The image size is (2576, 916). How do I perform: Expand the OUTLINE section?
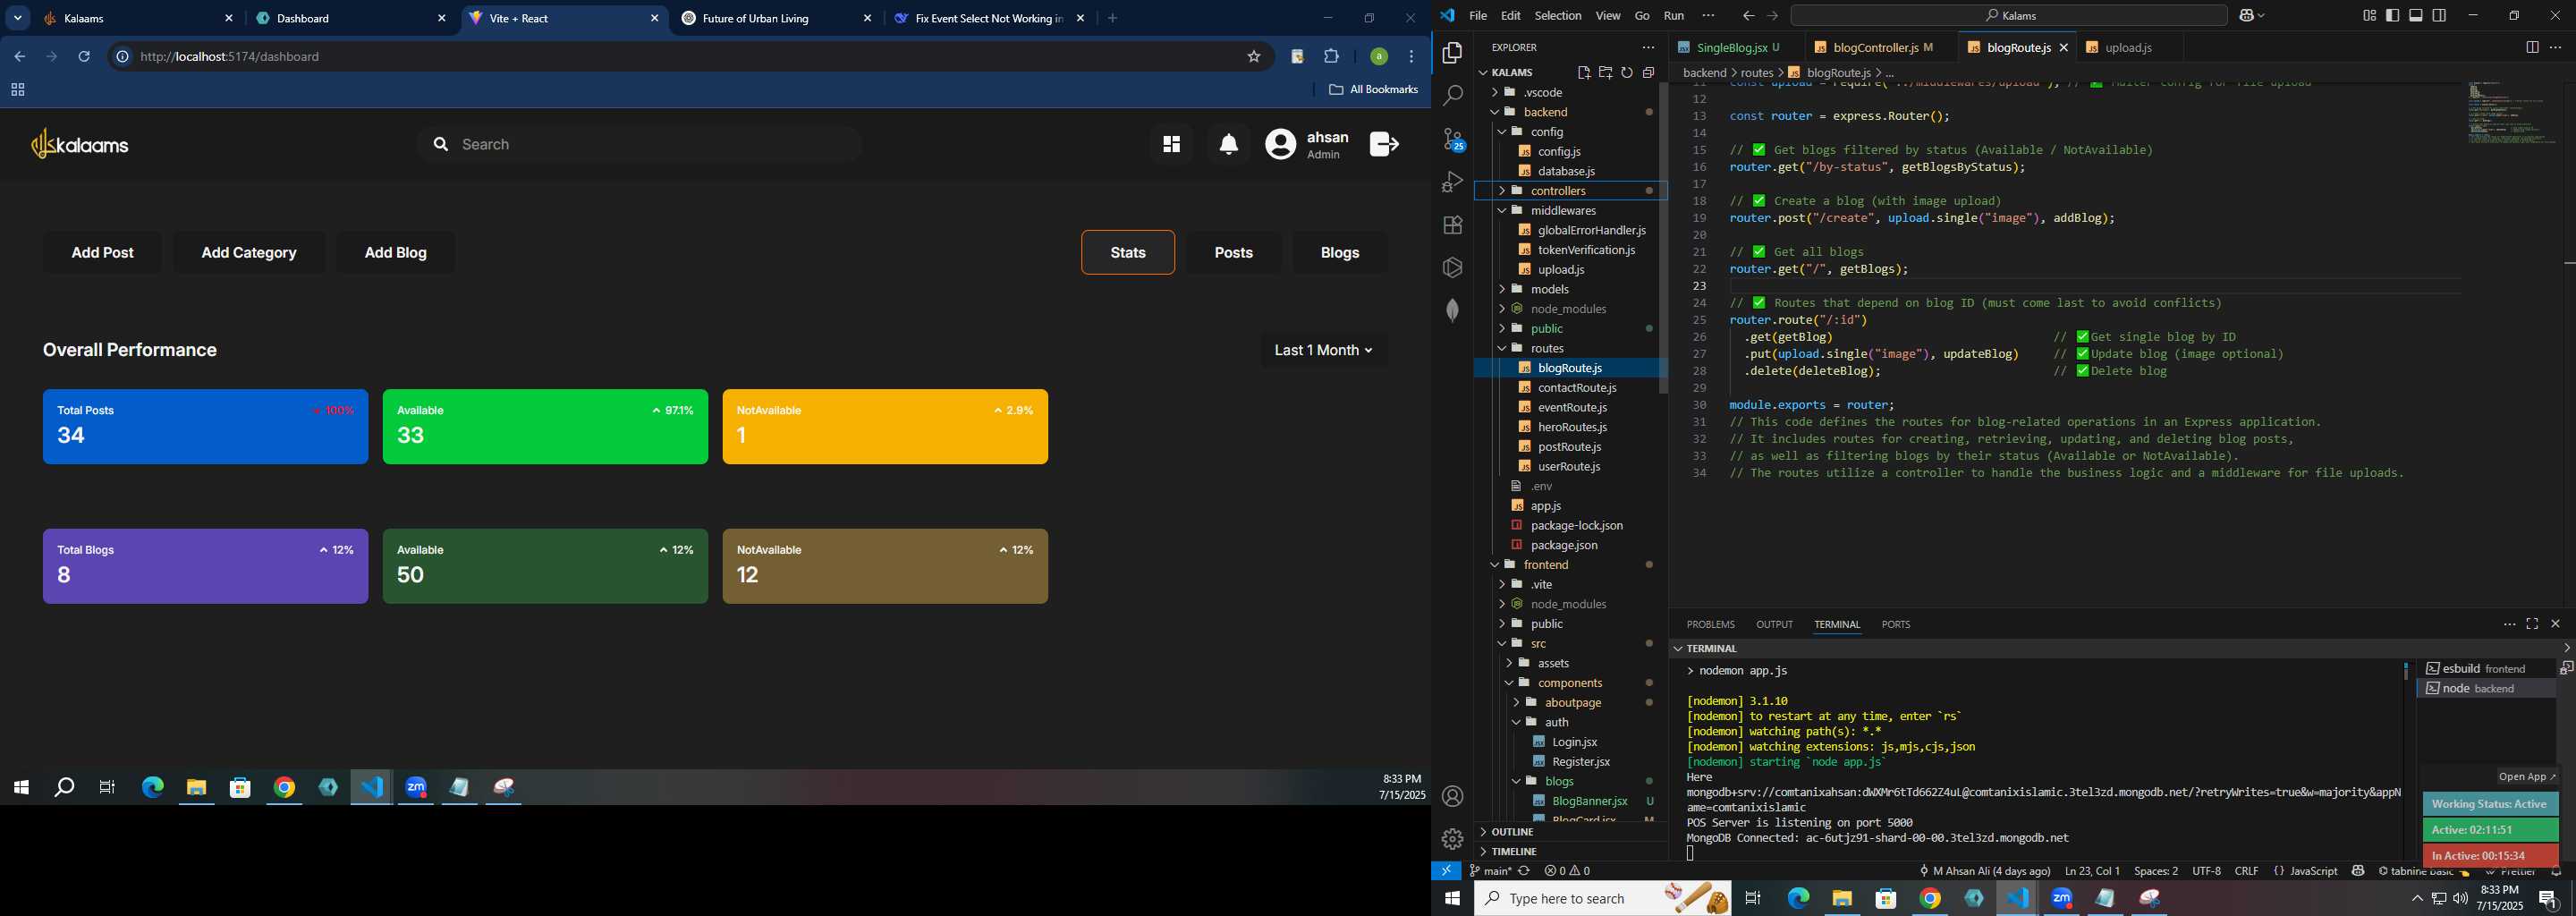1571,832
